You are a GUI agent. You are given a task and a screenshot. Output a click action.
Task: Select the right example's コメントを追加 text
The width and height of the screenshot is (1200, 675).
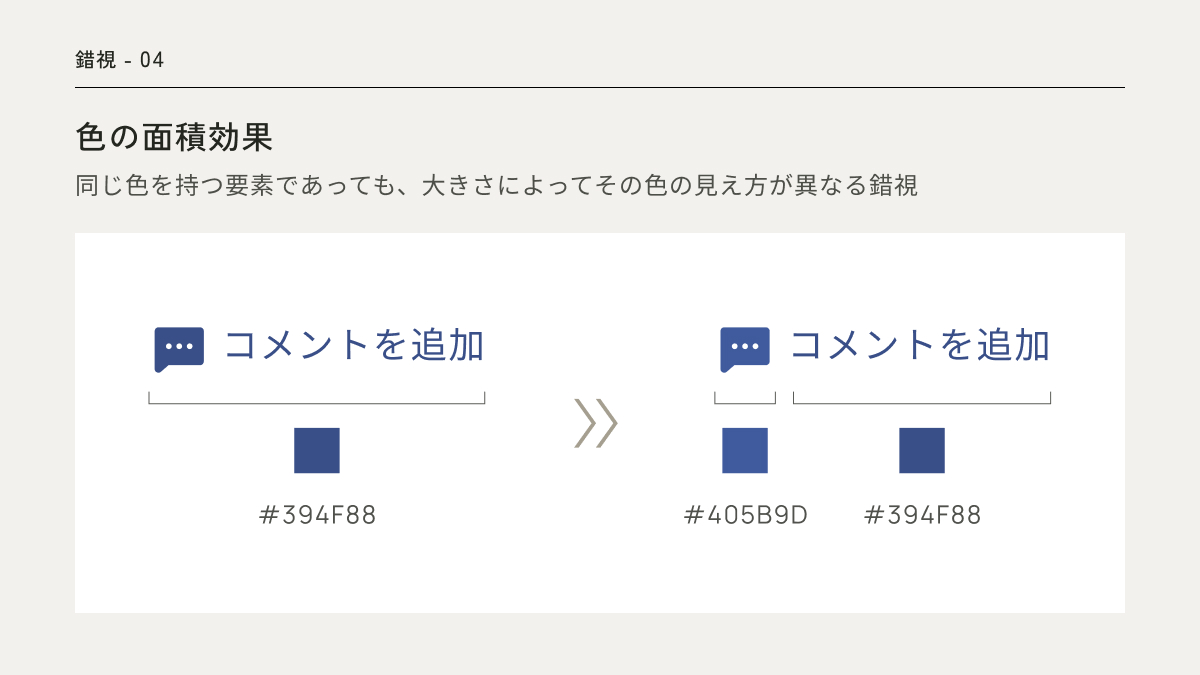point(920,346)
